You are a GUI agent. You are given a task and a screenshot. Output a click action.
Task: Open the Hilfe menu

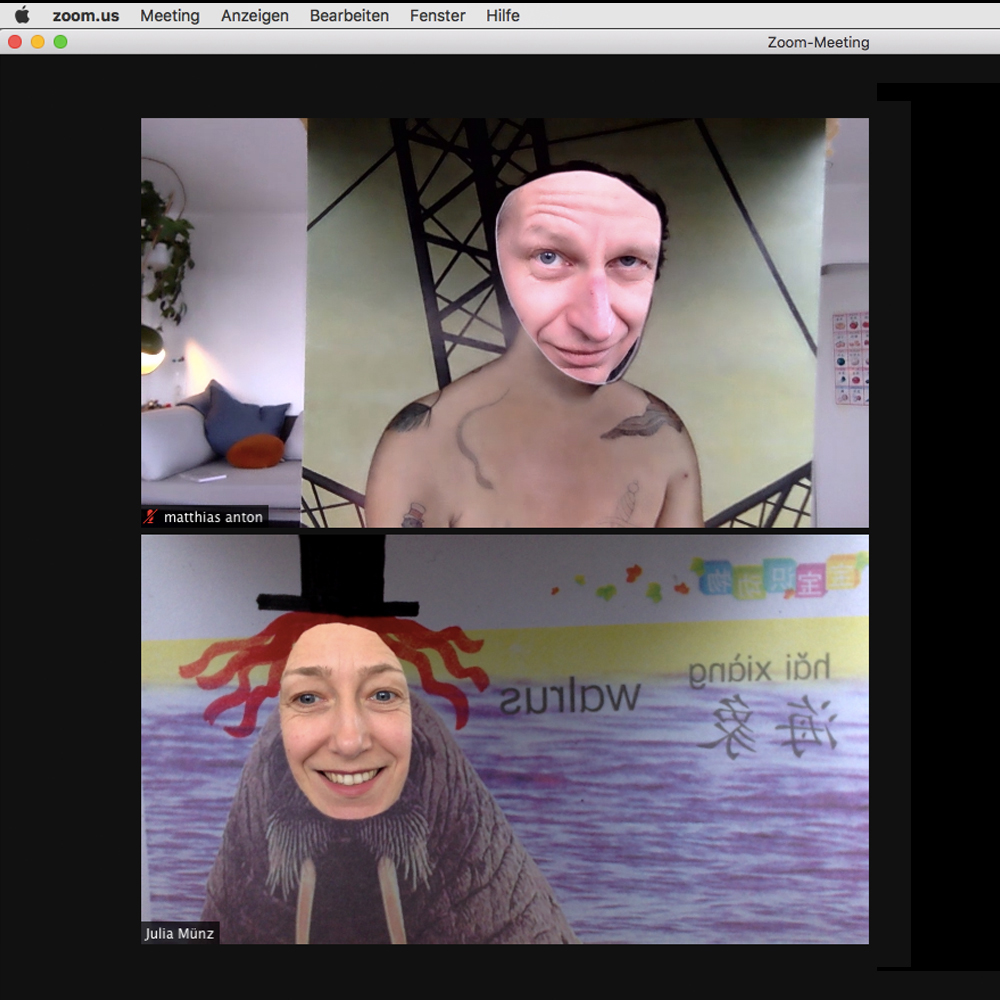[x=503, y=16]
